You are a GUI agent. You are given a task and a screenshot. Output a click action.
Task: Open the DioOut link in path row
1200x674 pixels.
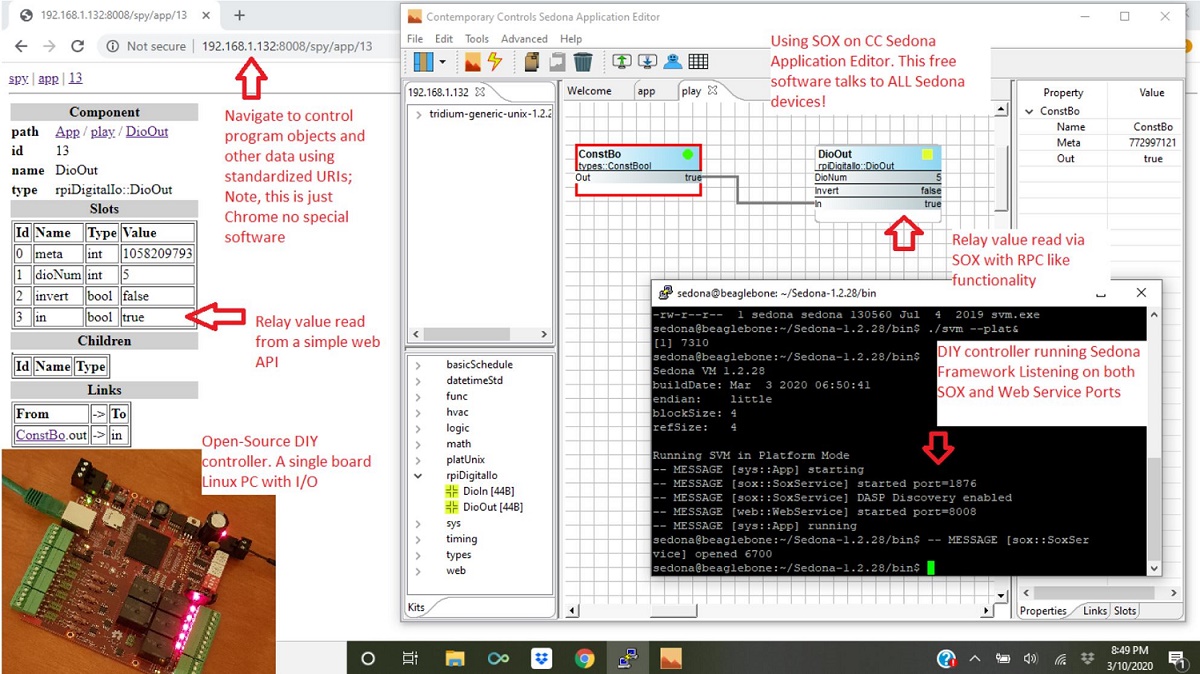click(147, 132)
